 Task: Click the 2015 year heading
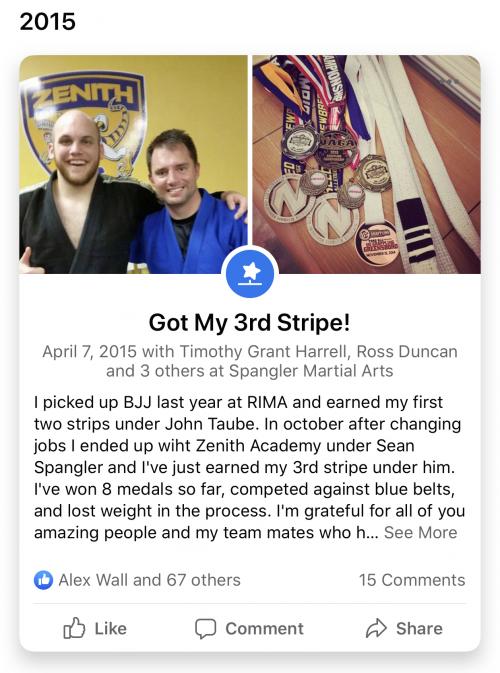click(x=48, y=21)
